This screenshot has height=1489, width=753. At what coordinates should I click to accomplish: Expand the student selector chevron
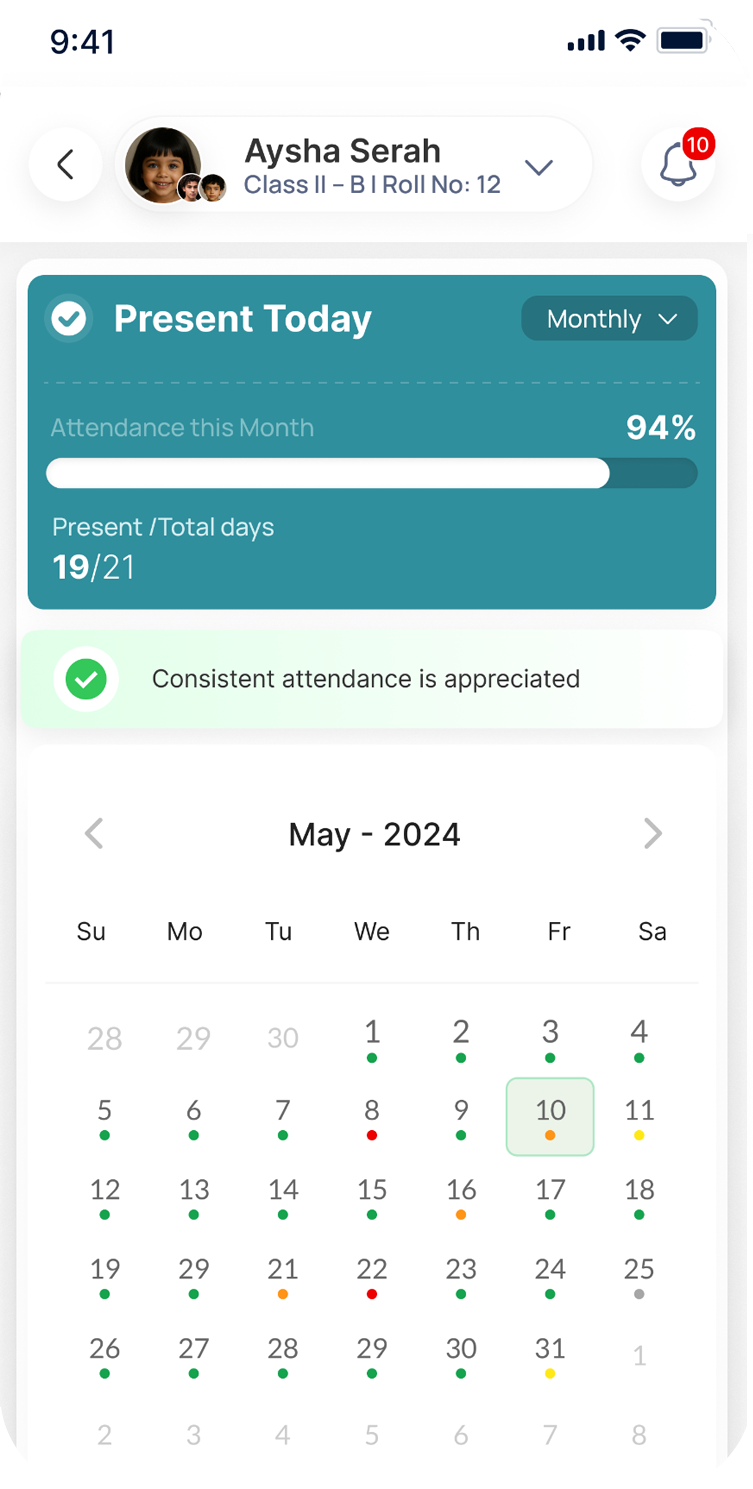coord(539,167)
